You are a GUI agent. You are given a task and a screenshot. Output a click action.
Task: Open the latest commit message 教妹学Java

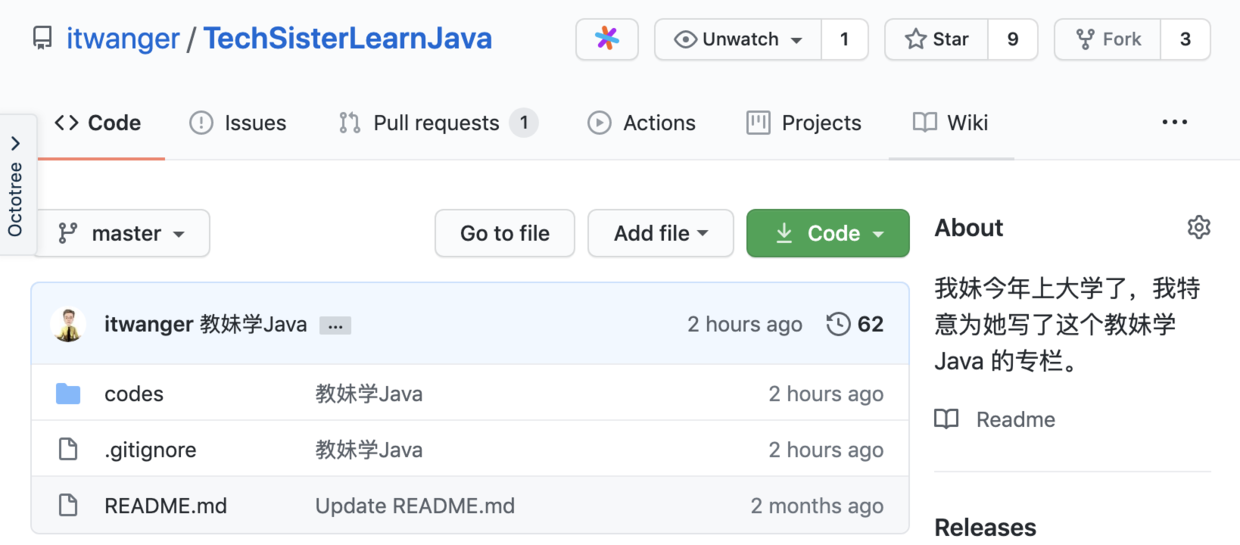tap(254, 324)
